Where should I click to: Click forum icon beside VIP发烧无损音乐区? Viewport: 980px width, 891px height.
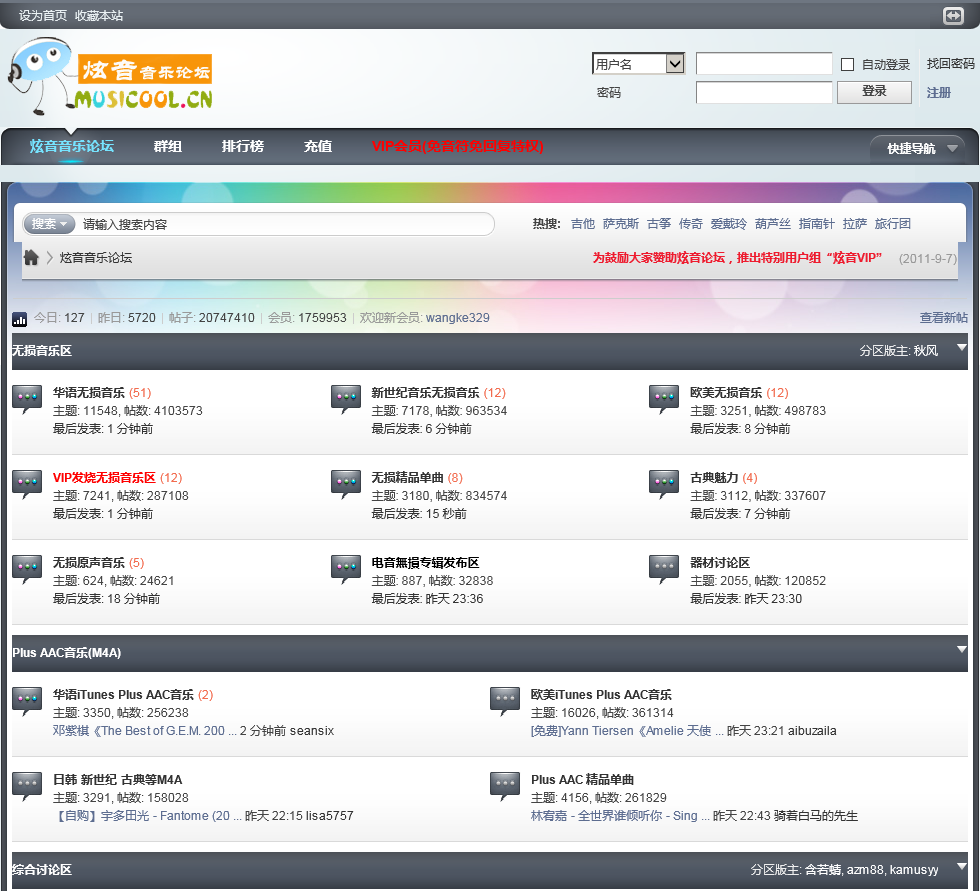click(28, 484)
